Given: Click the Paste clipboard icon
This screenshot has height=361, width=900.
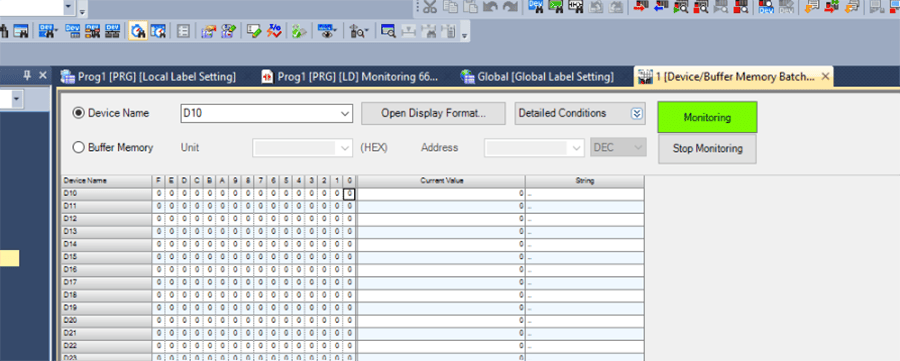Looking at the screenshot, I should [x=471, y=7].
